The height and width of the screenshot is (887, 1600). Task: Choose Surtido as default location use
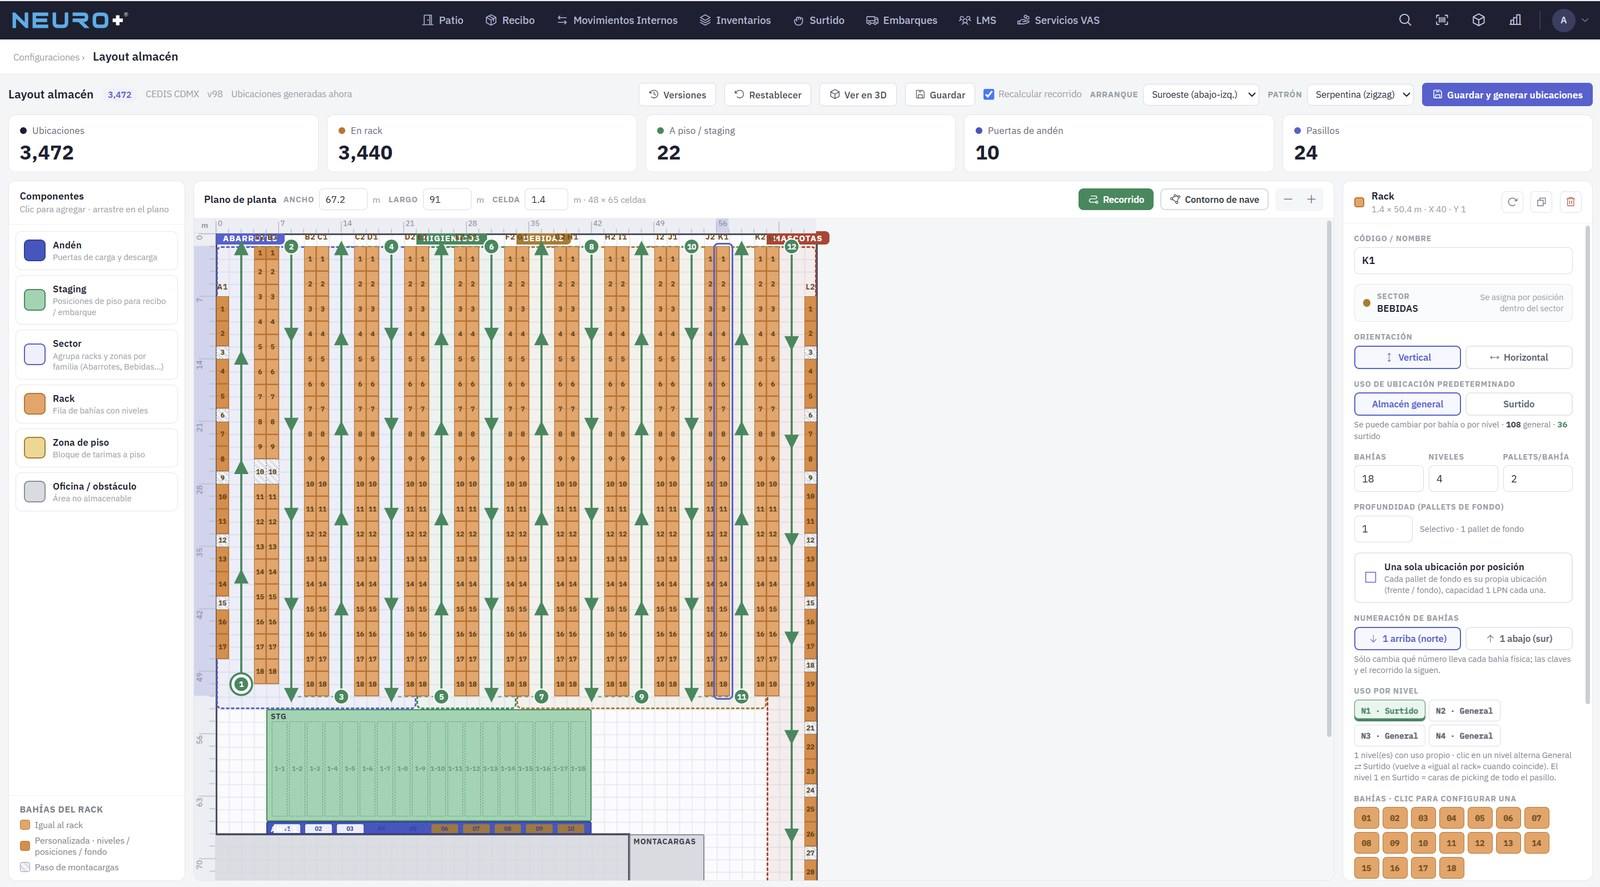(x=1518, y=404)
